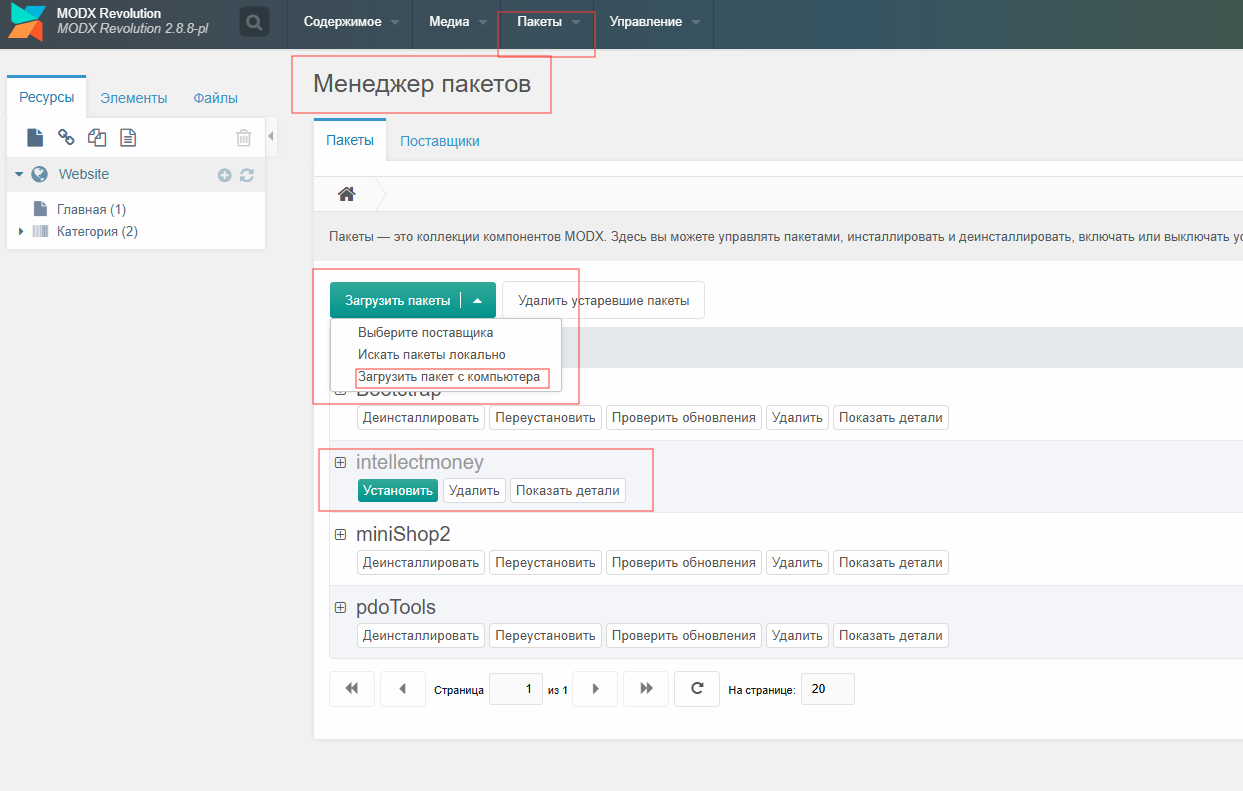This screenshot has height=791, width=1243.
Task: Open the search magnifier in top bar
Action: point(254,22)
